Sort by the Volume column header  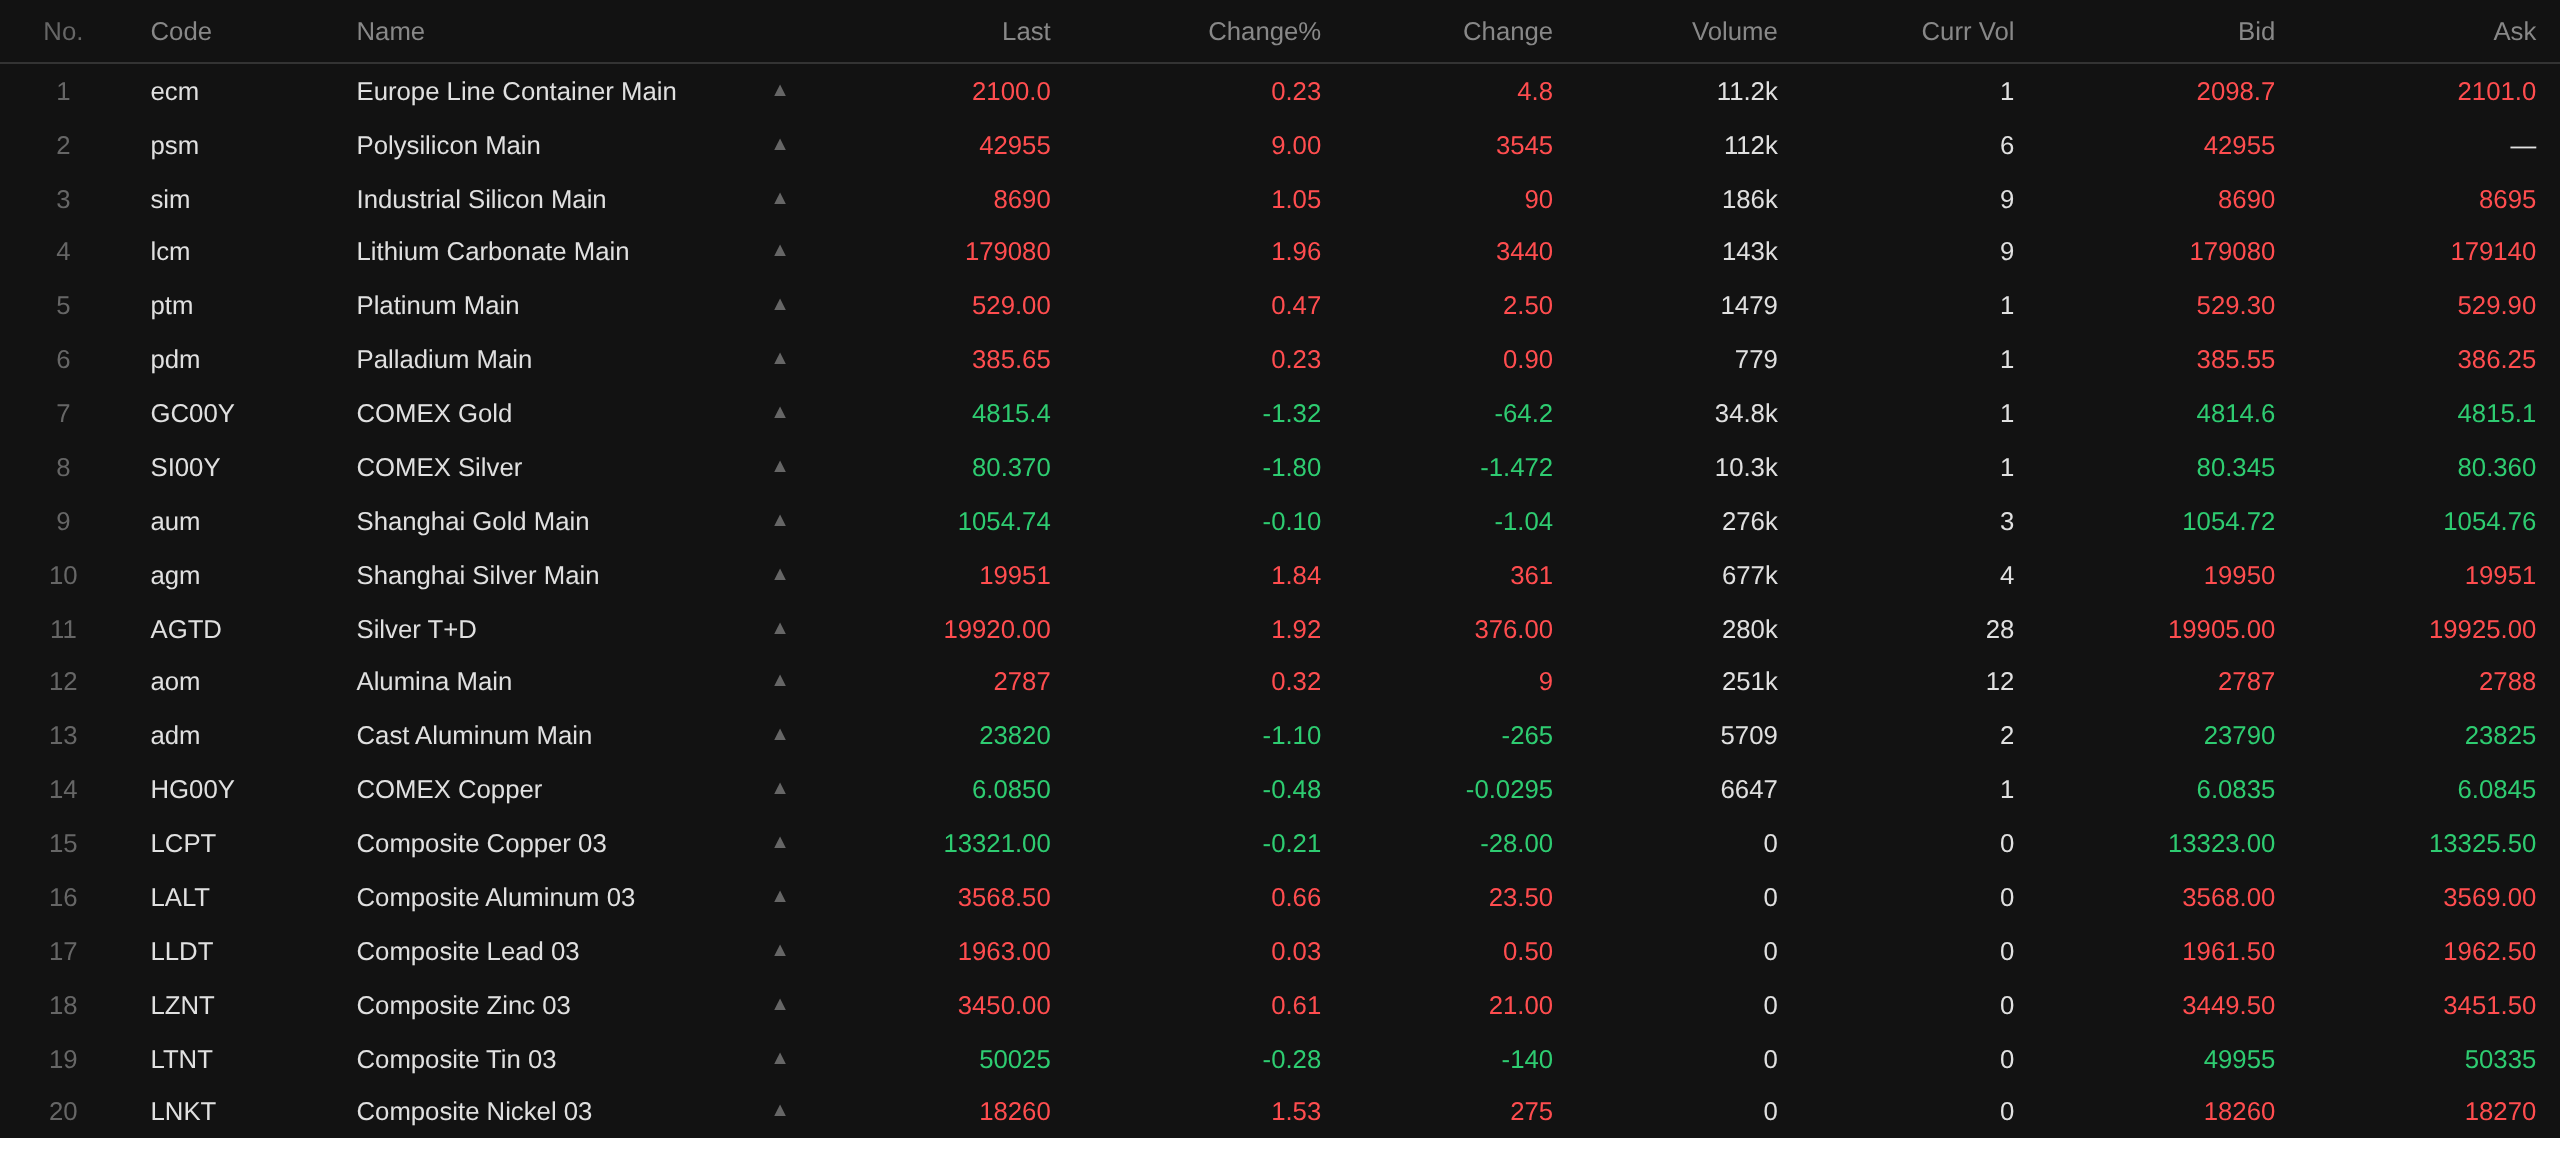click(x=1734, y=32)
